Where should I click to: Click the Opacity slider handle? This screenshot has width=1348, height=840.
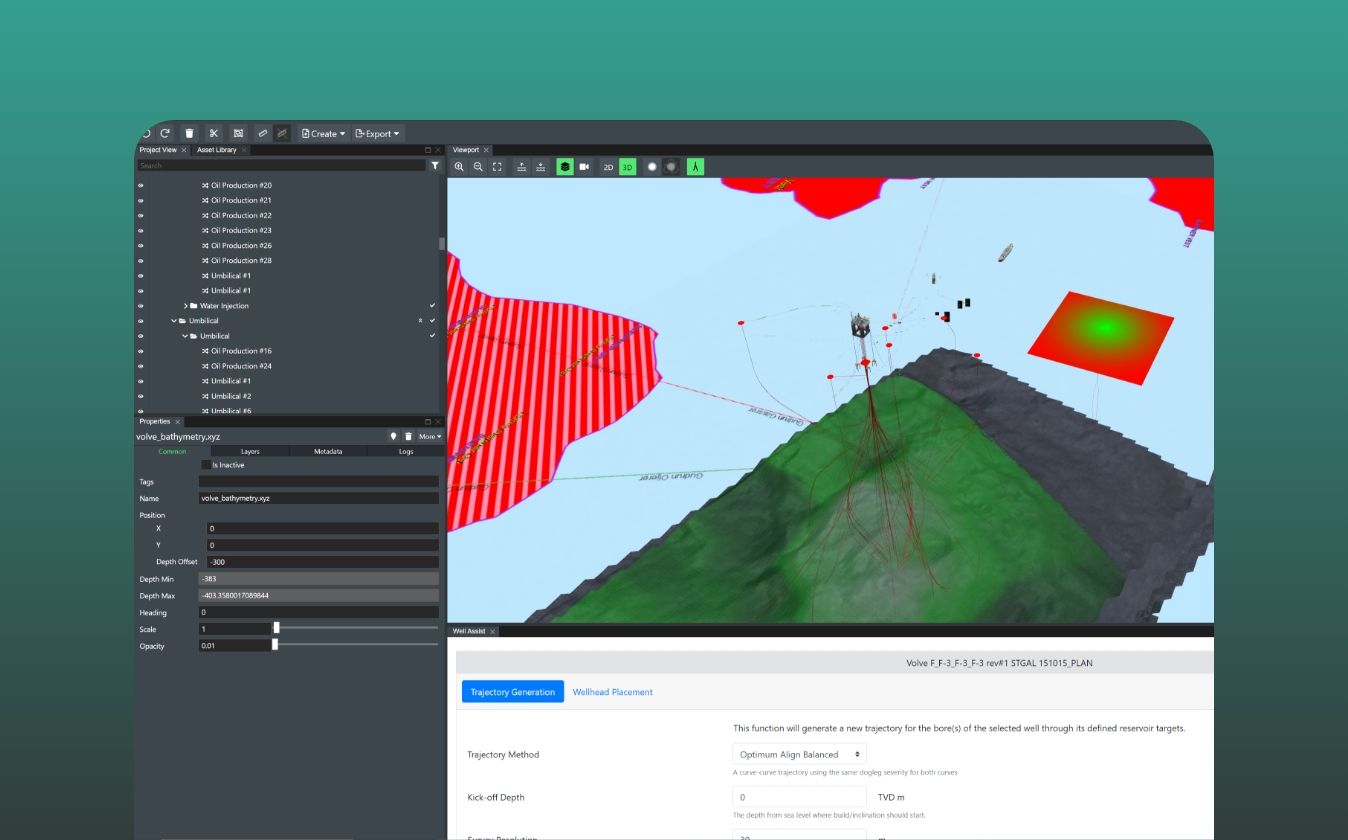point(275,645)
